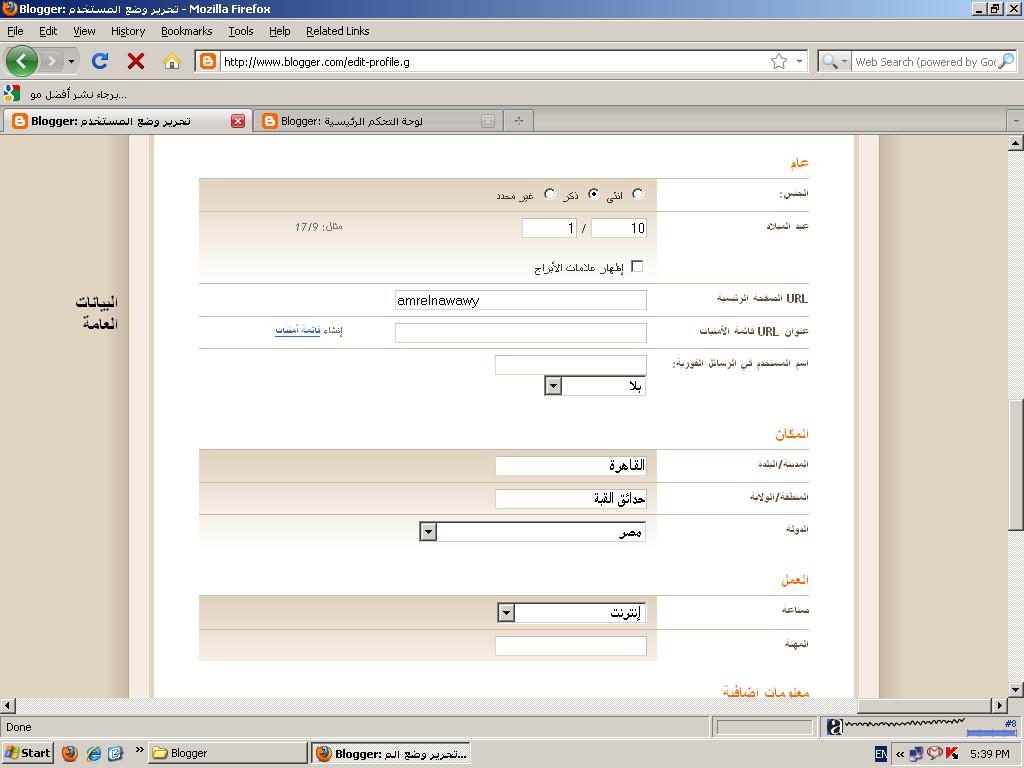The height and width of the screenshot is (768, 1024).
Task: Open the Tools menu
Action: click(240, 31)
